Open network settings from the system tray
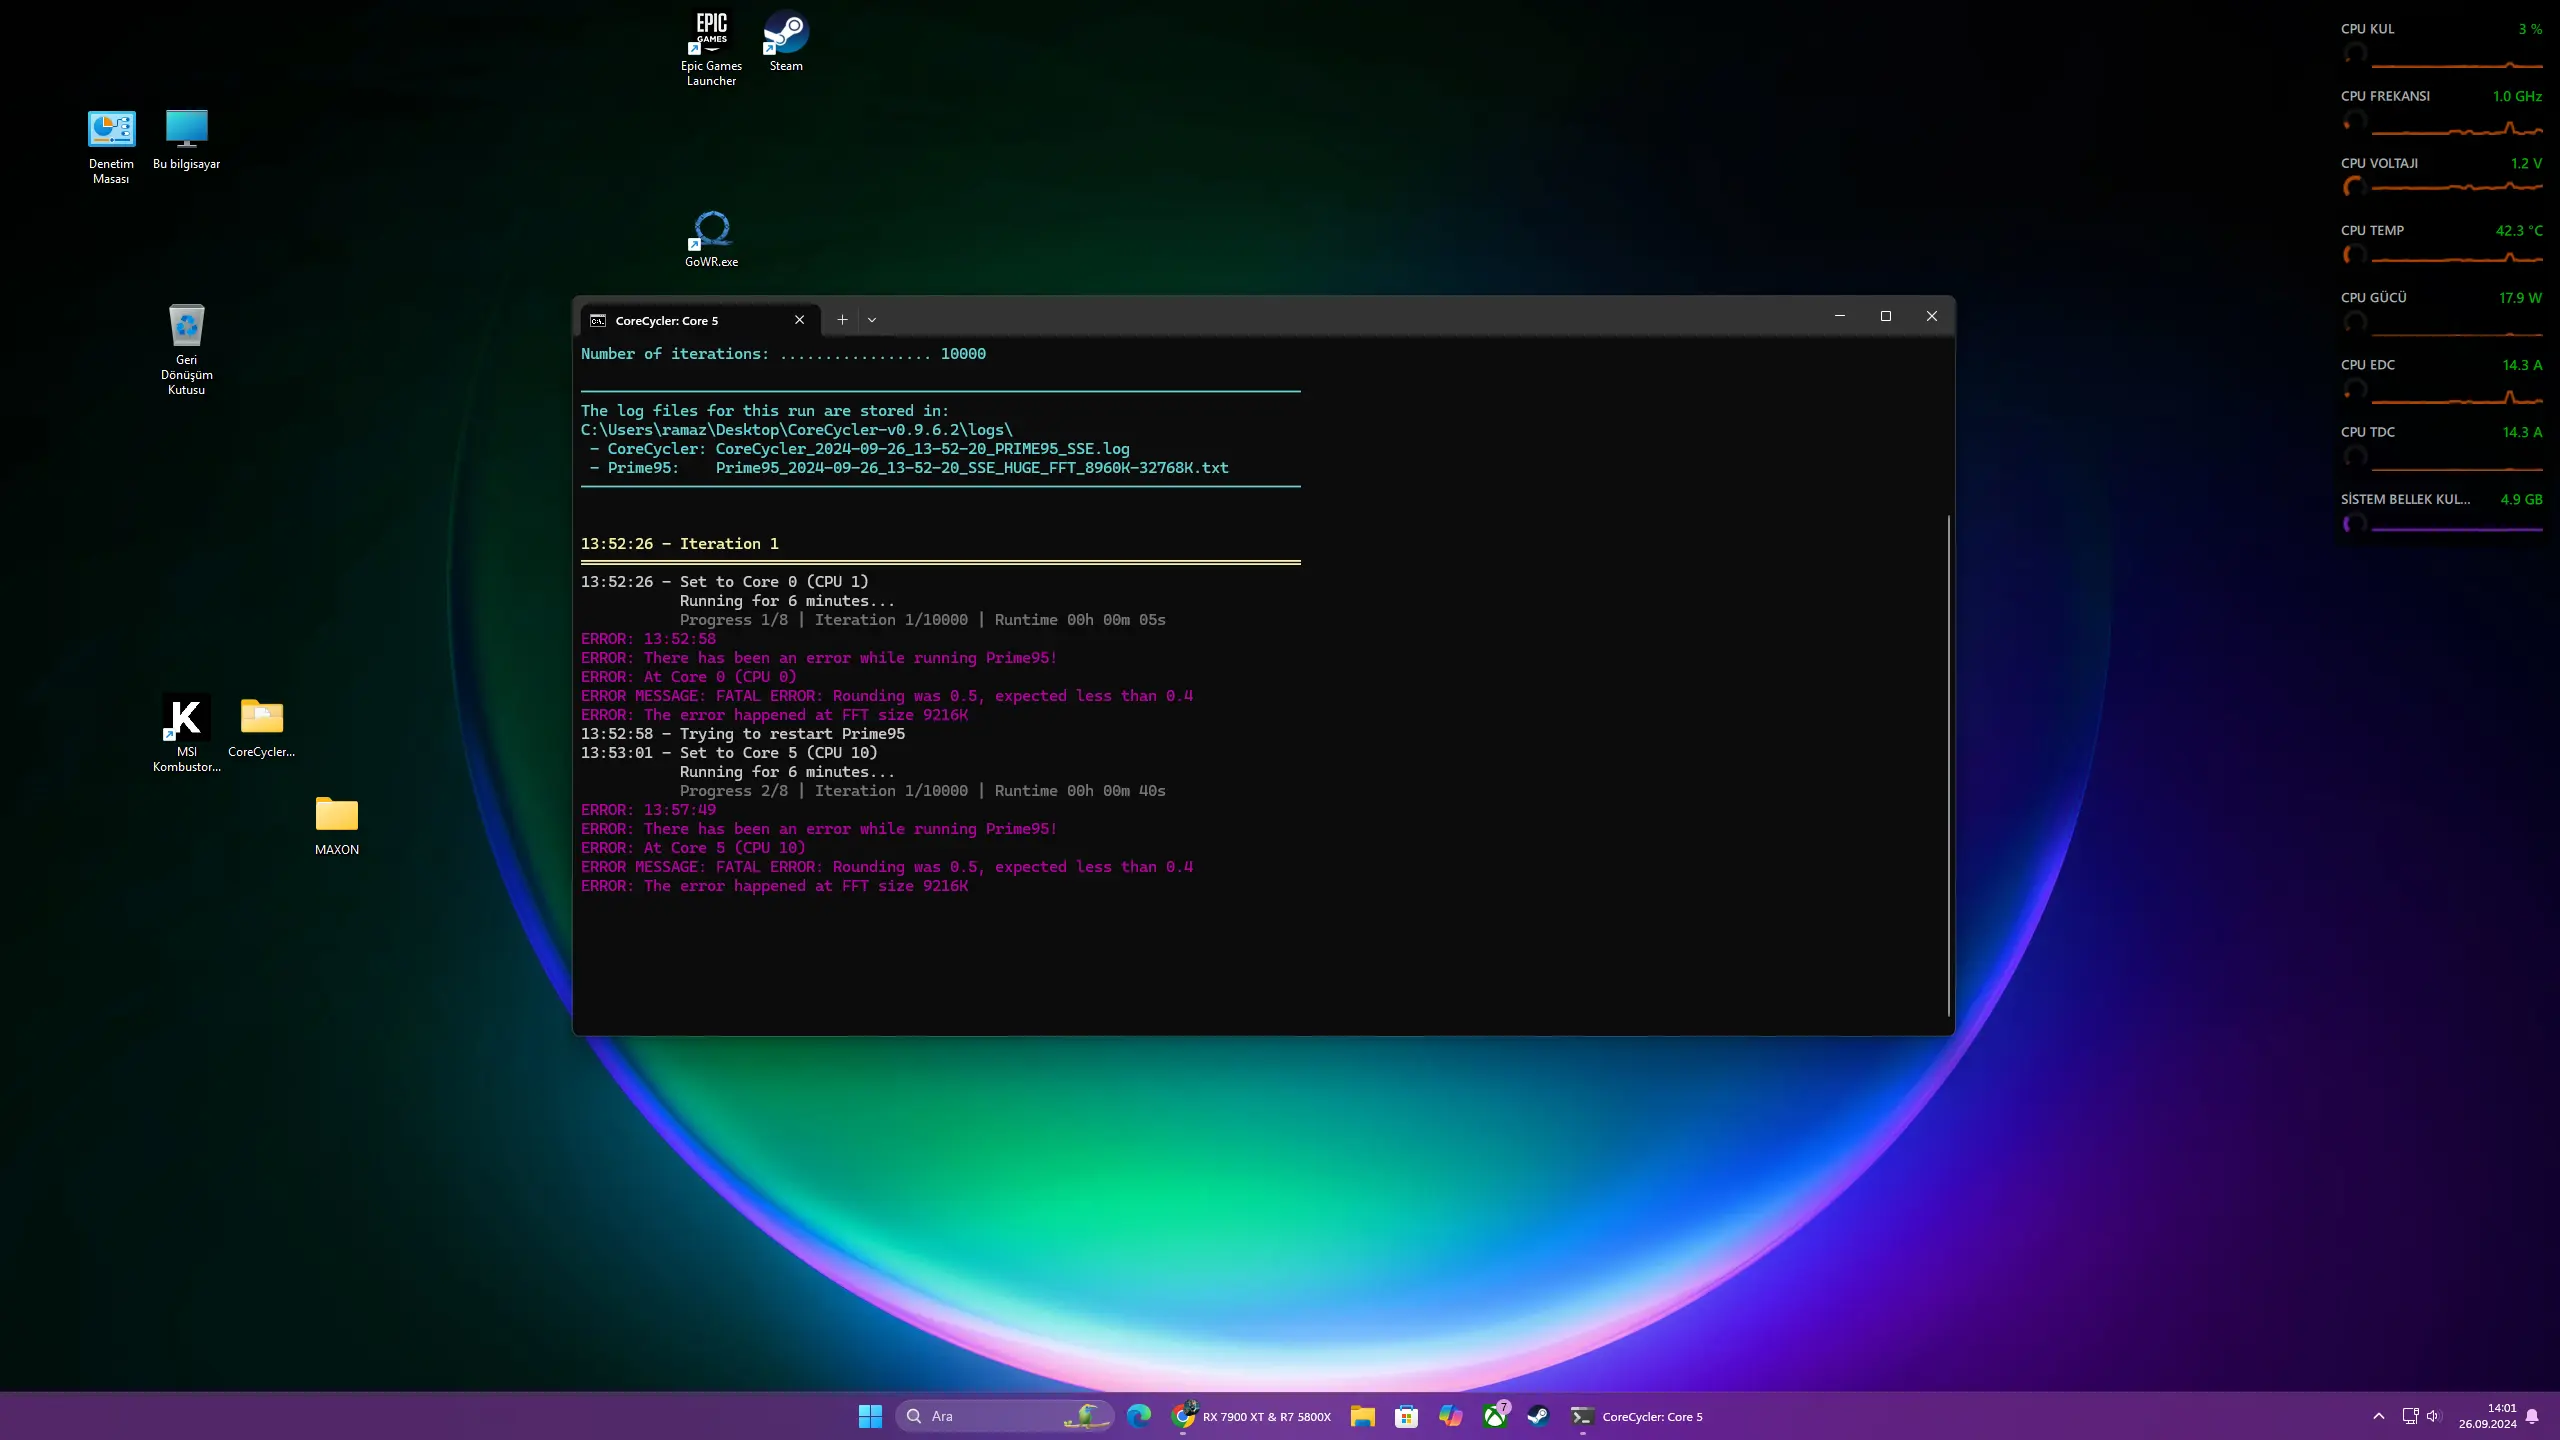 click(2410, 1416)
